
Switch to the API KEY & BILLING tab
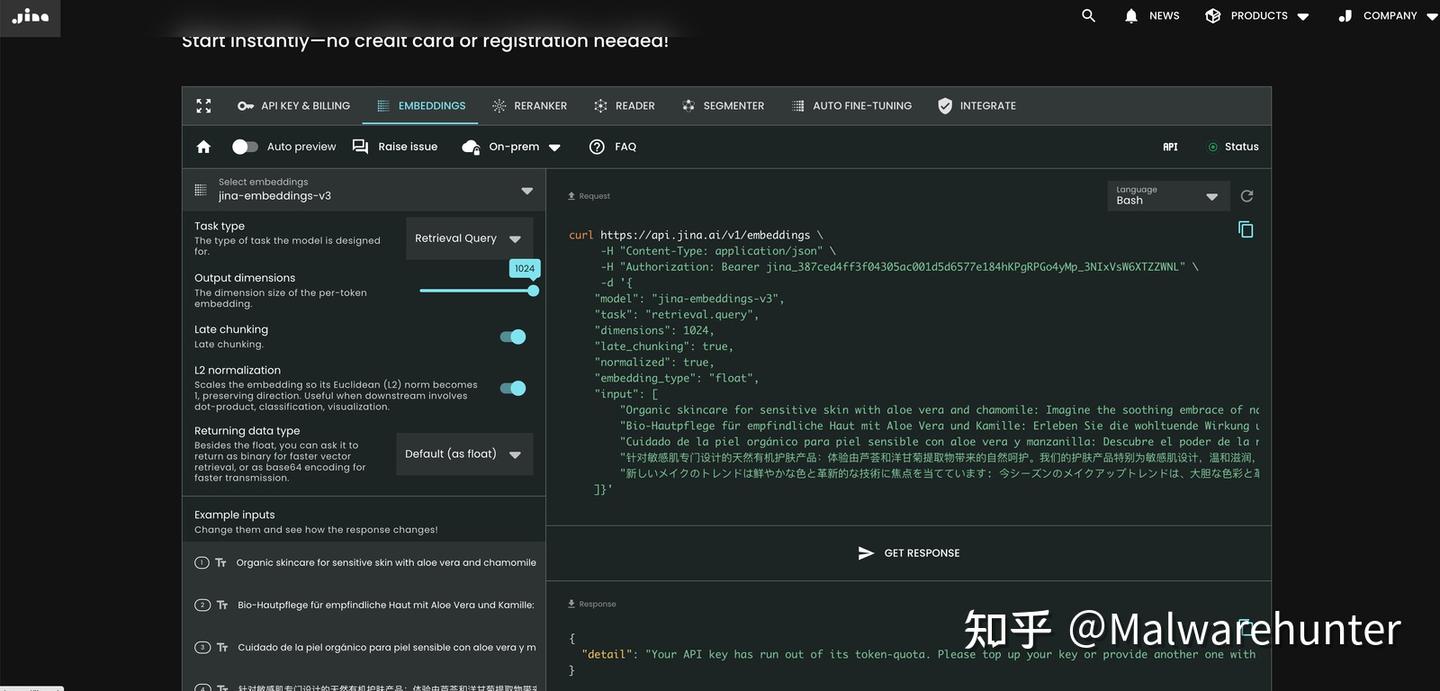(294, 106)
